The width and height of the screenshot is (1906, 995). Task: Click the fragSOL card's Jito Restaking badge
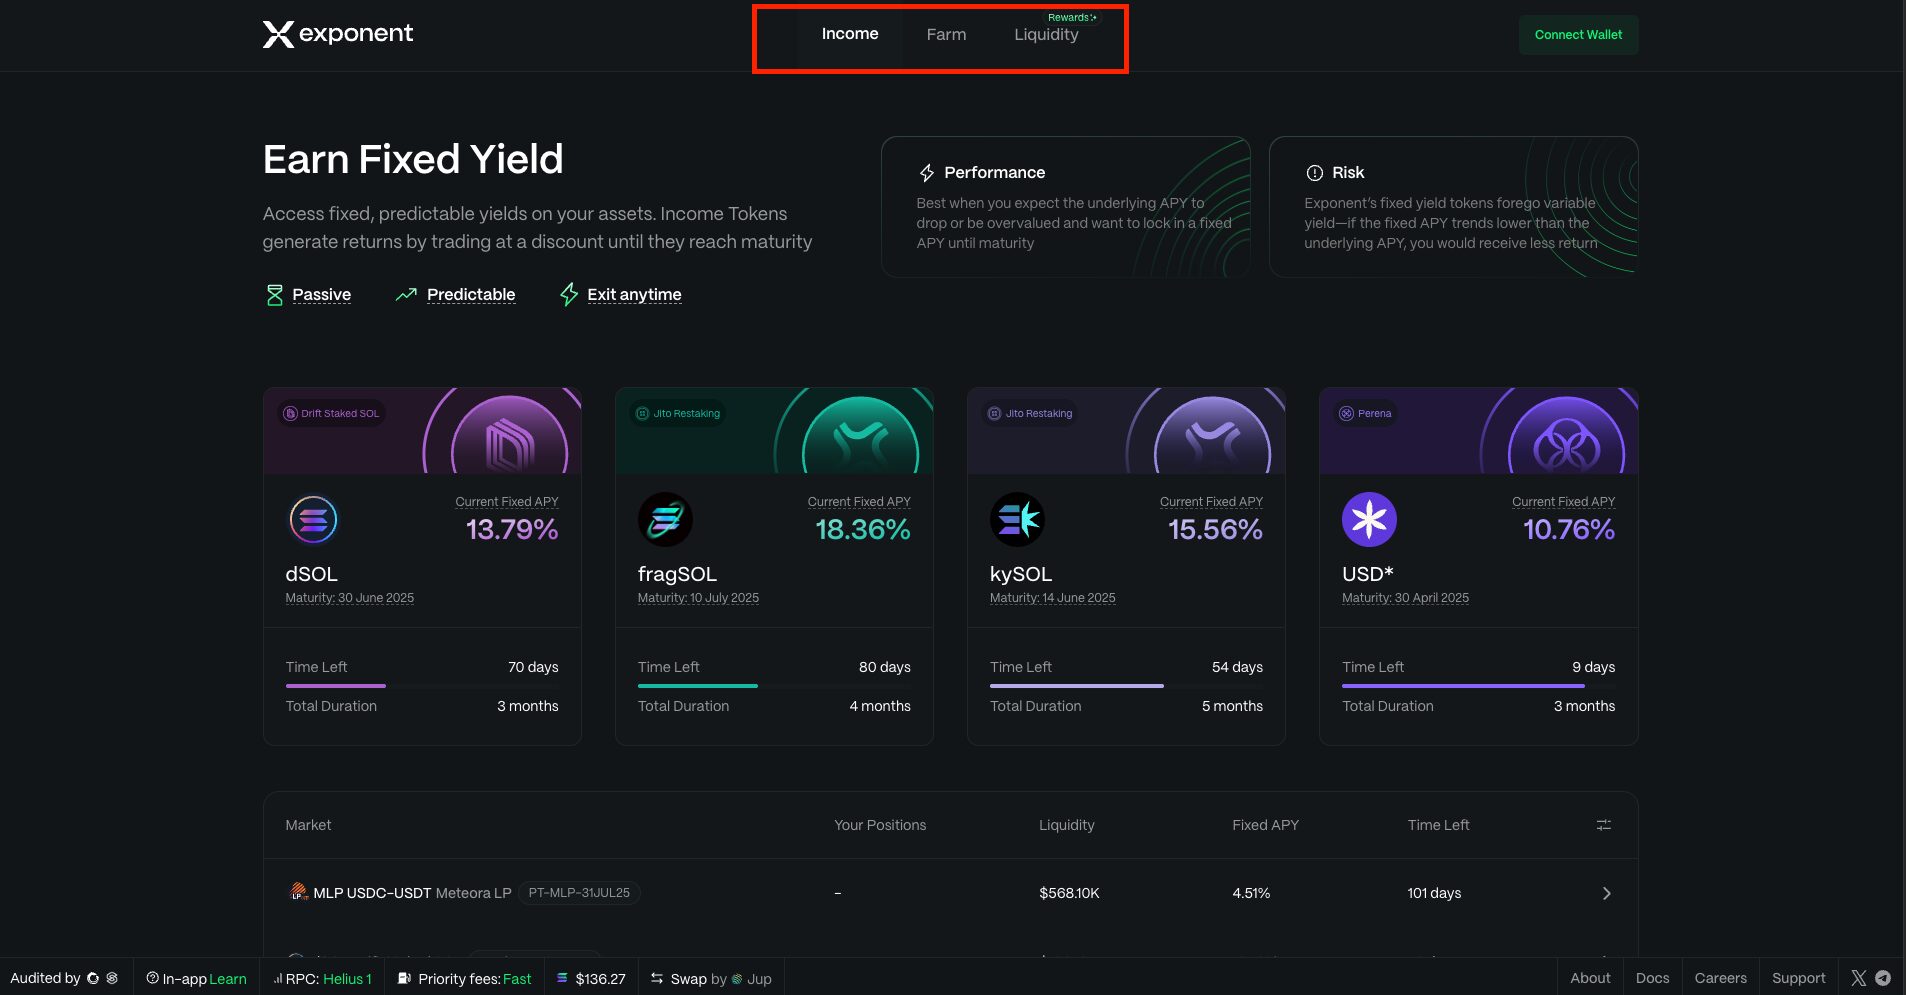[x=678, y=413]
